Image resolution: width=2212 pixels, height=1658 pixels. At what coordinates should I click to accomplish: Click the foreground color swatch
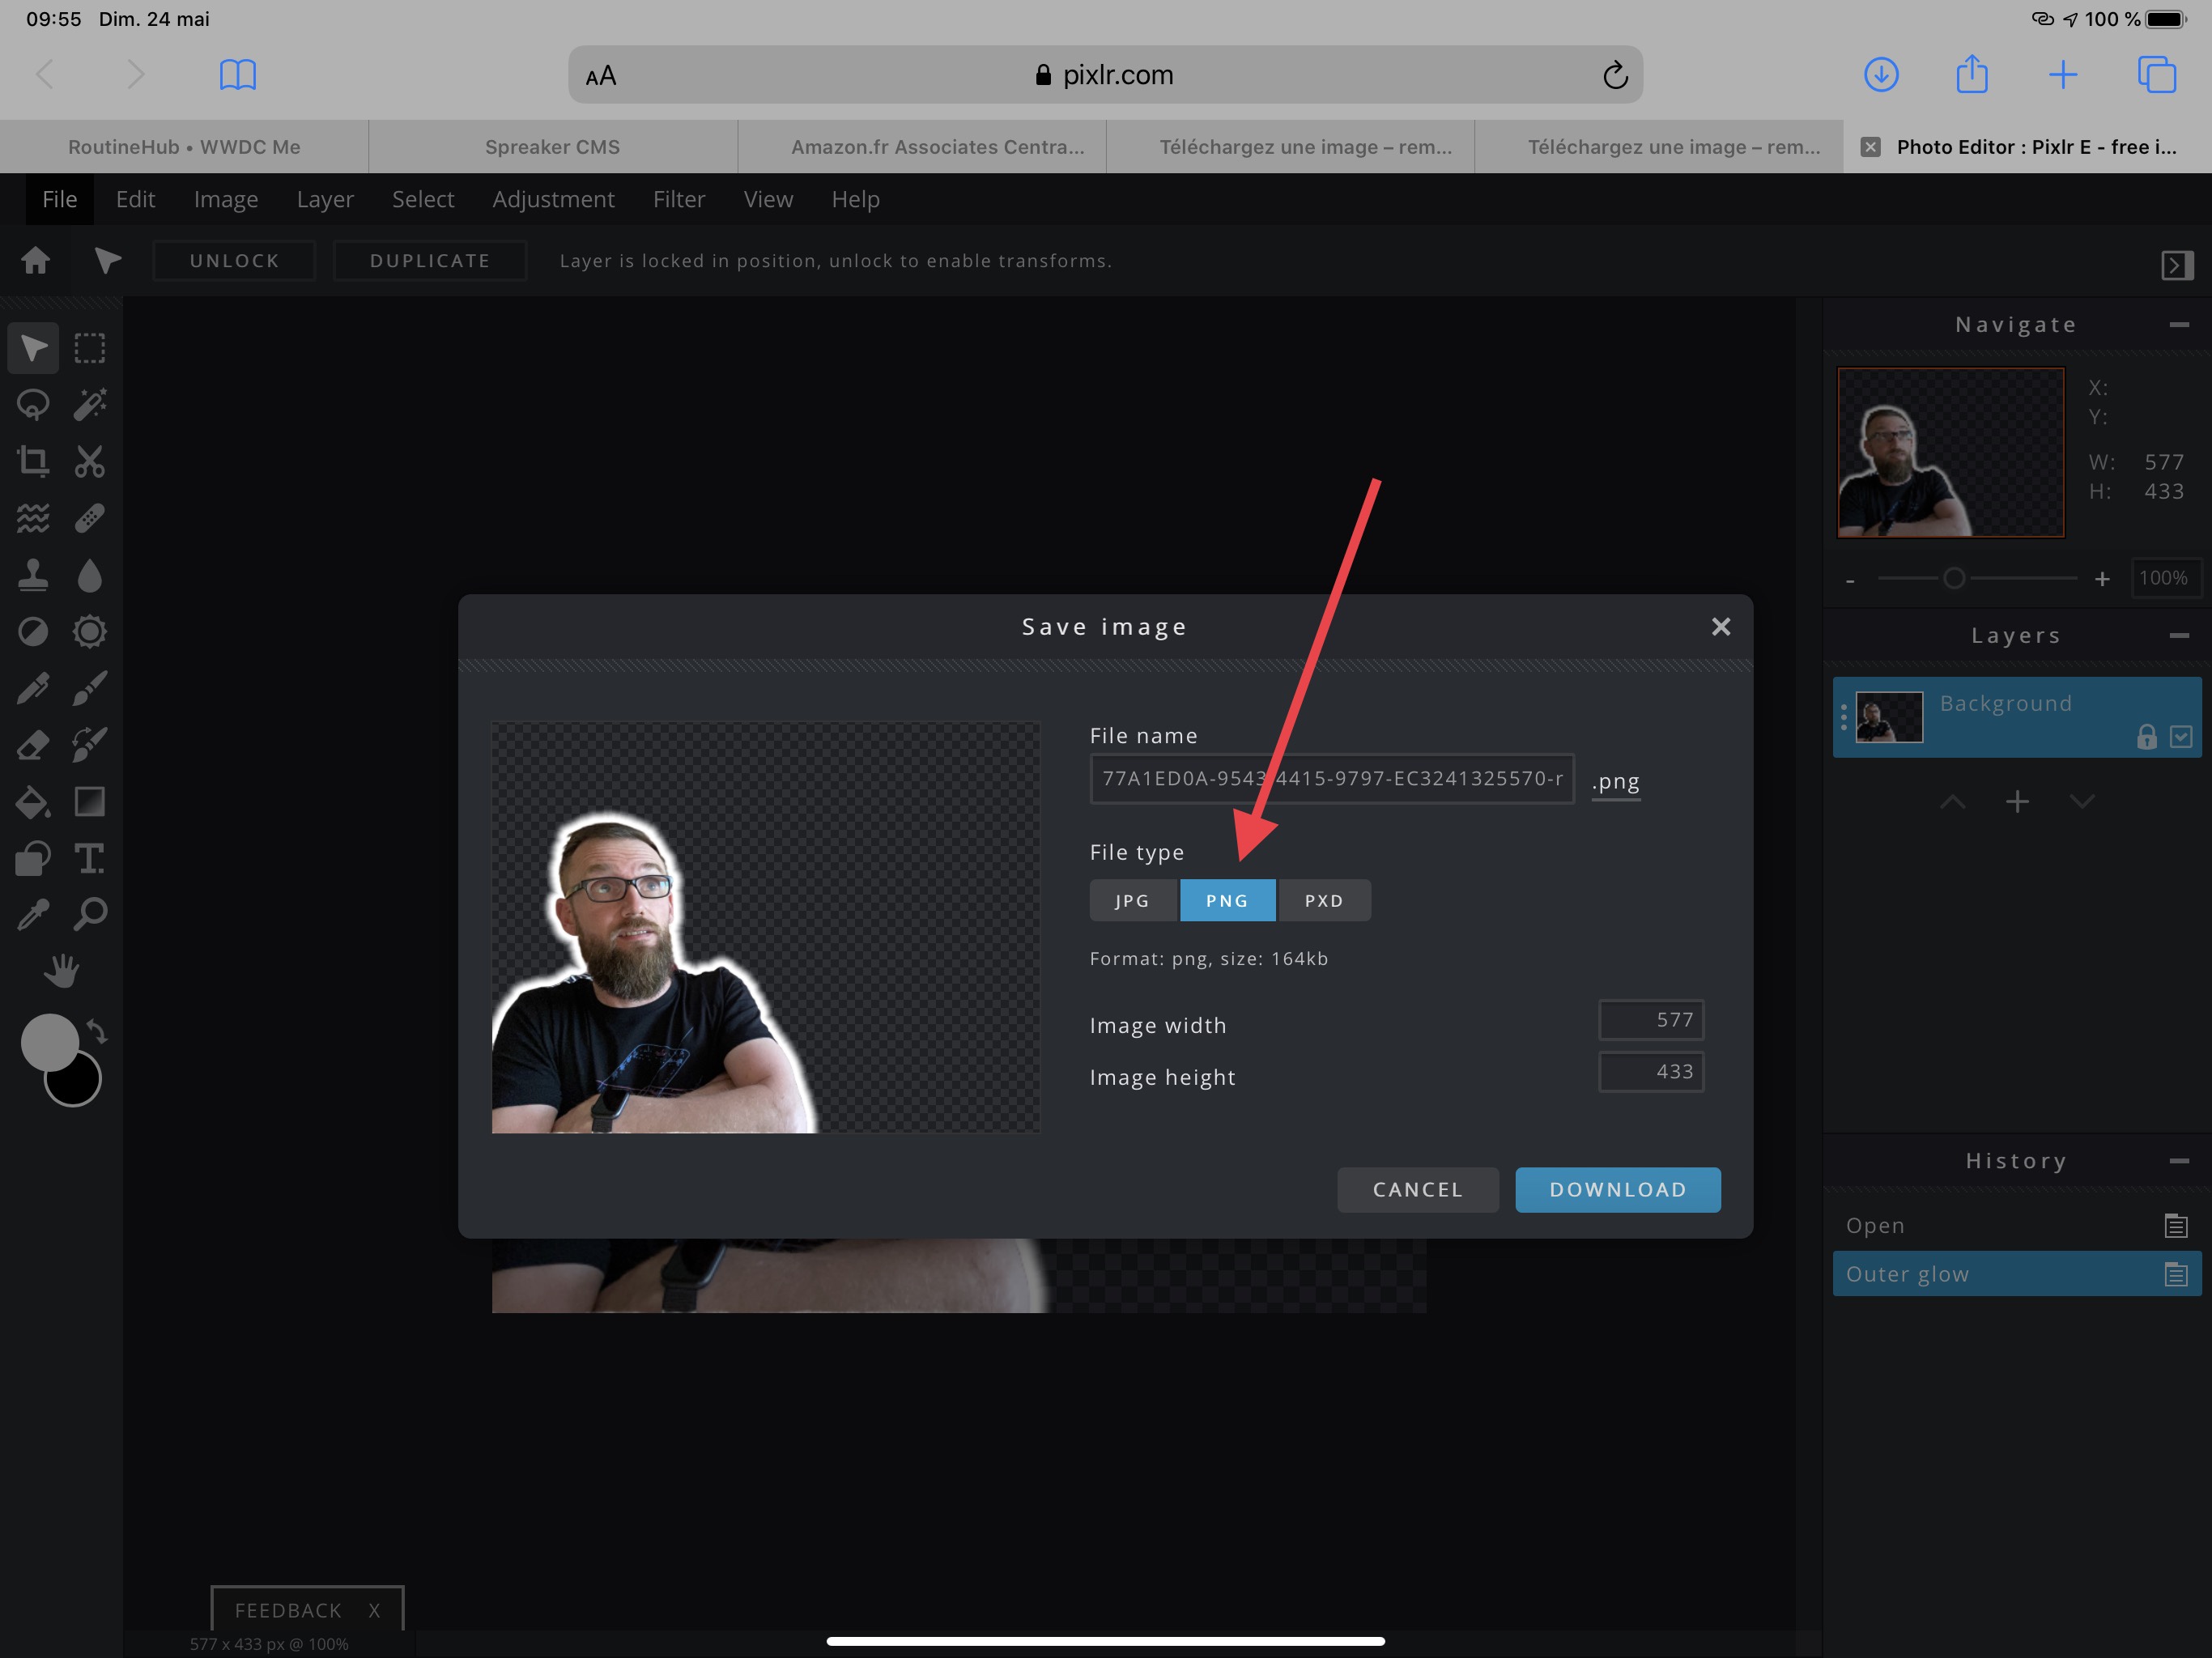click(x=49, y=1042)
